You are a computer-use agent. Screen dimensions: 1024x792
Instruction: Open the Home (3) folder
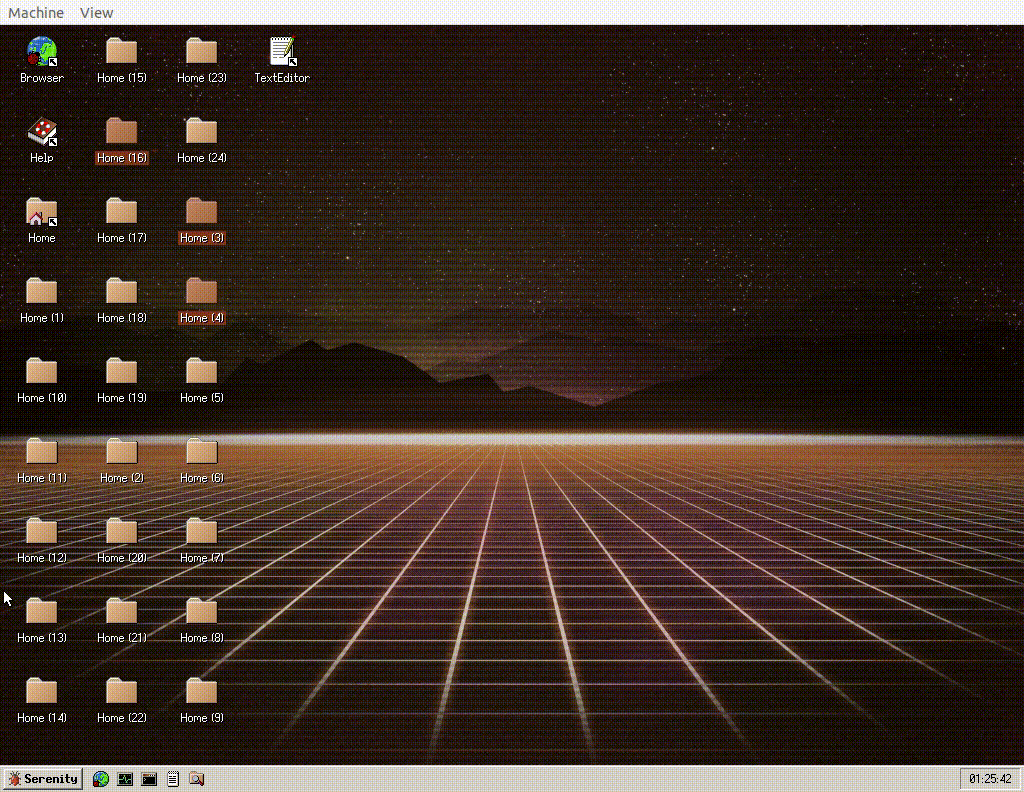200,213
